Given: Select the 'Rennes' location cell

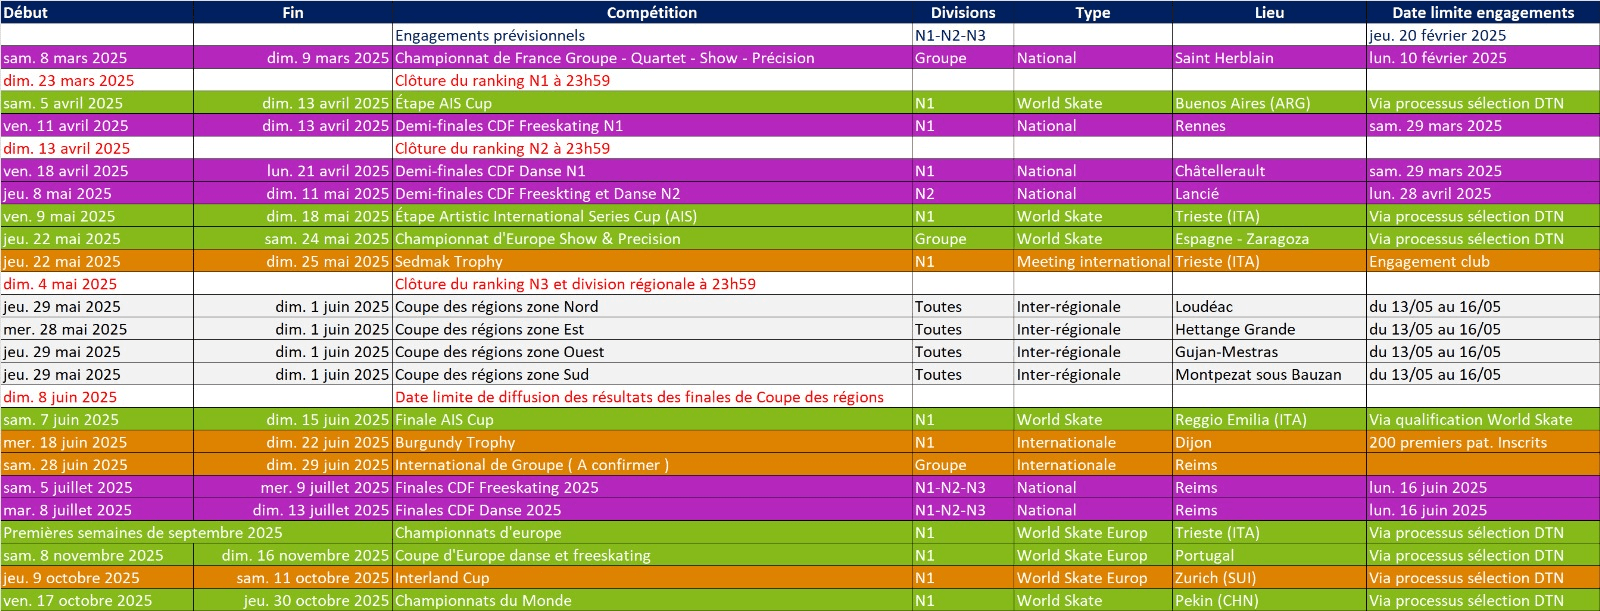Looking at the screenshot, I should 1269,126.
